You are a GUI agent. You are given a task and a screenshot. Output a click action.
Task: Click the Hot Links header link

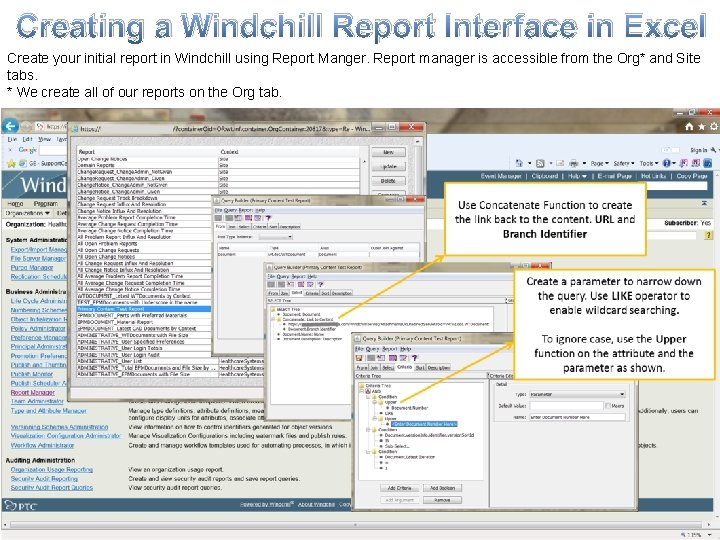tap(653, 176)
